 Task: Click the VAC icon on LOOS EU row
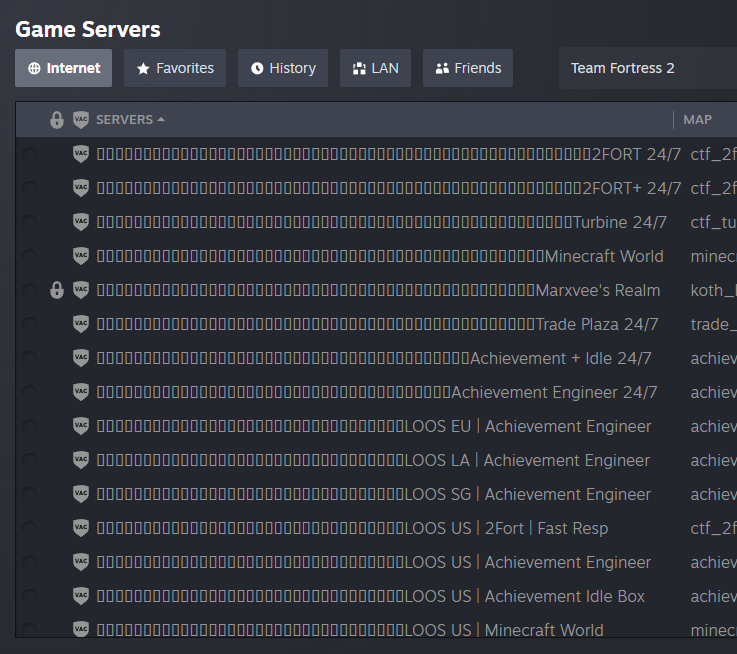[81, 426]
